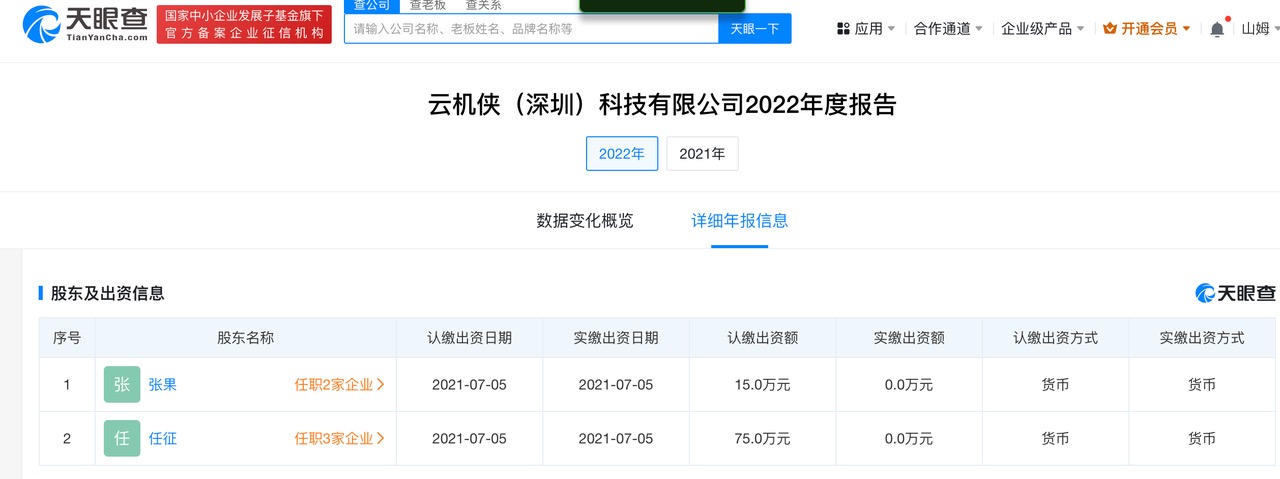Click the red official credit agency badge

tap(244, 25)
